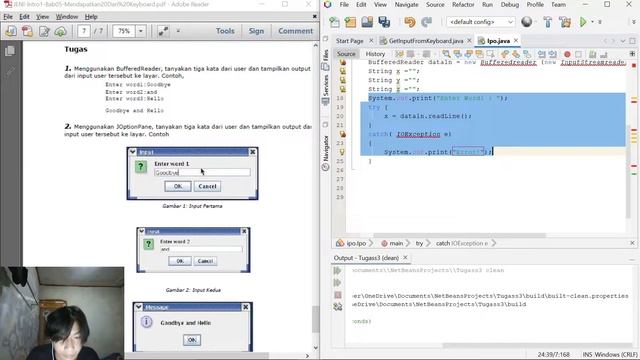The width and height of the screenshot is (640, 360).
Task: Click Shift Line Right icon in editor toolbar
Action: tap(553, 54)
